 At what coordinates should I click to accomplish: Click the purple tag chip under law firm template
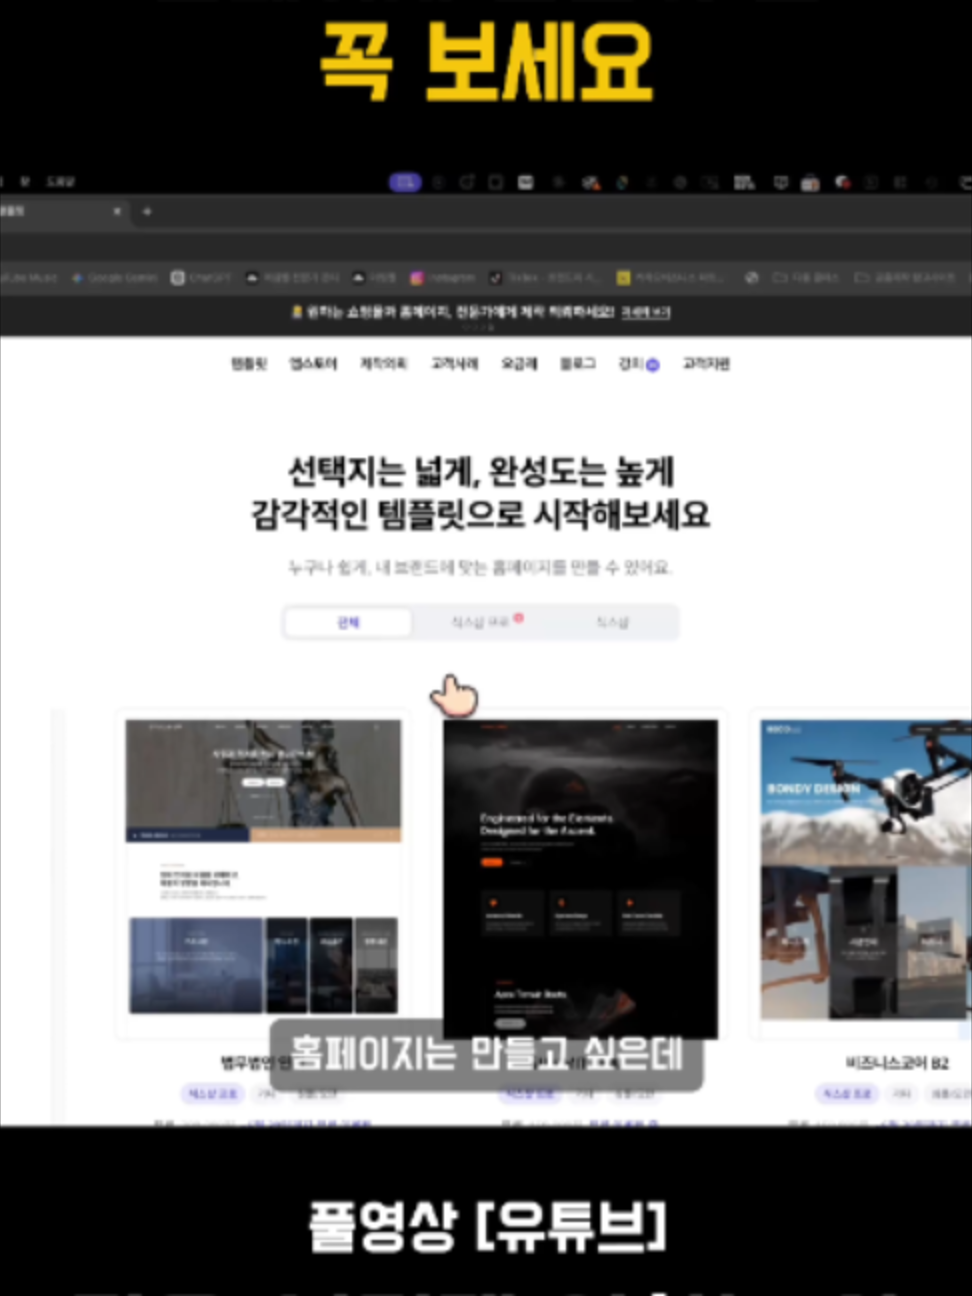(x=212, y=1094)
